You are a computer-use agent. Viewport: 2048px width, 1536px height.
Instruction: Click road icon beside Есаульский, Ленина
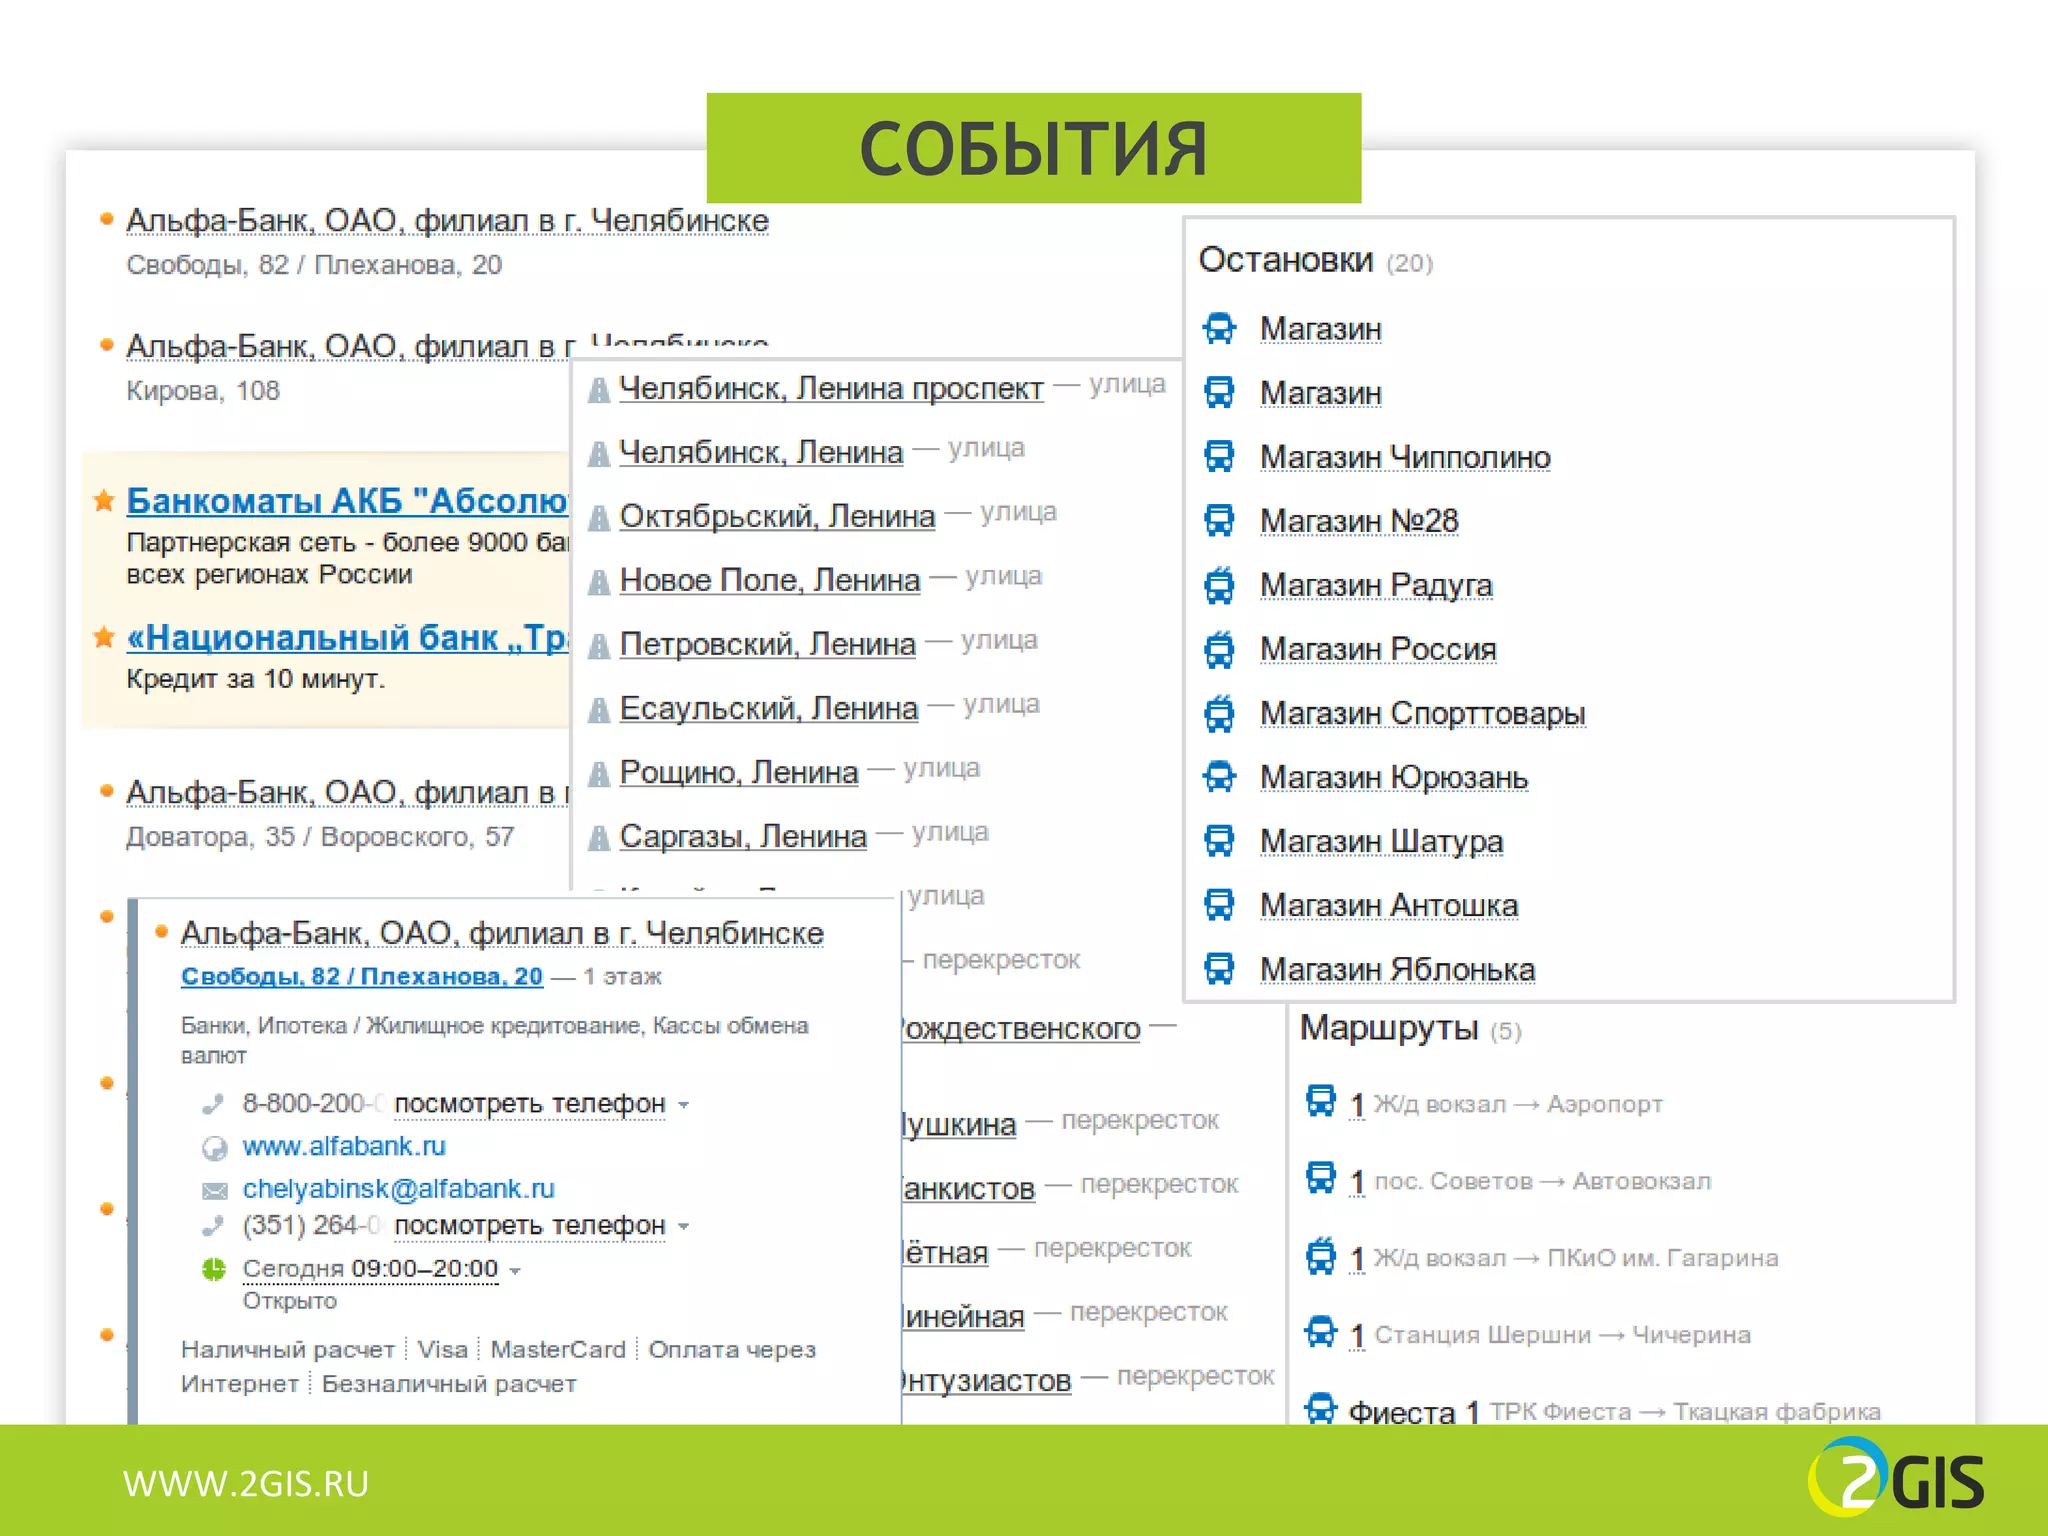599,709
